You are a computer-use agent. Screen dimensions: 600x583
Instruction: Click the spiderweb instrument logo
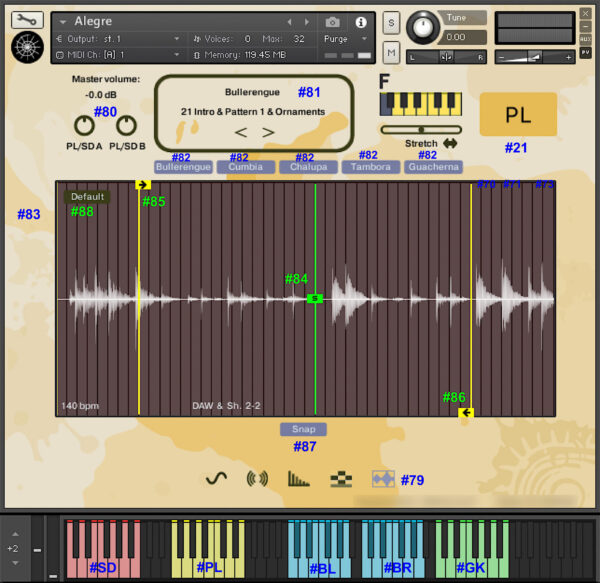[28, 47]
